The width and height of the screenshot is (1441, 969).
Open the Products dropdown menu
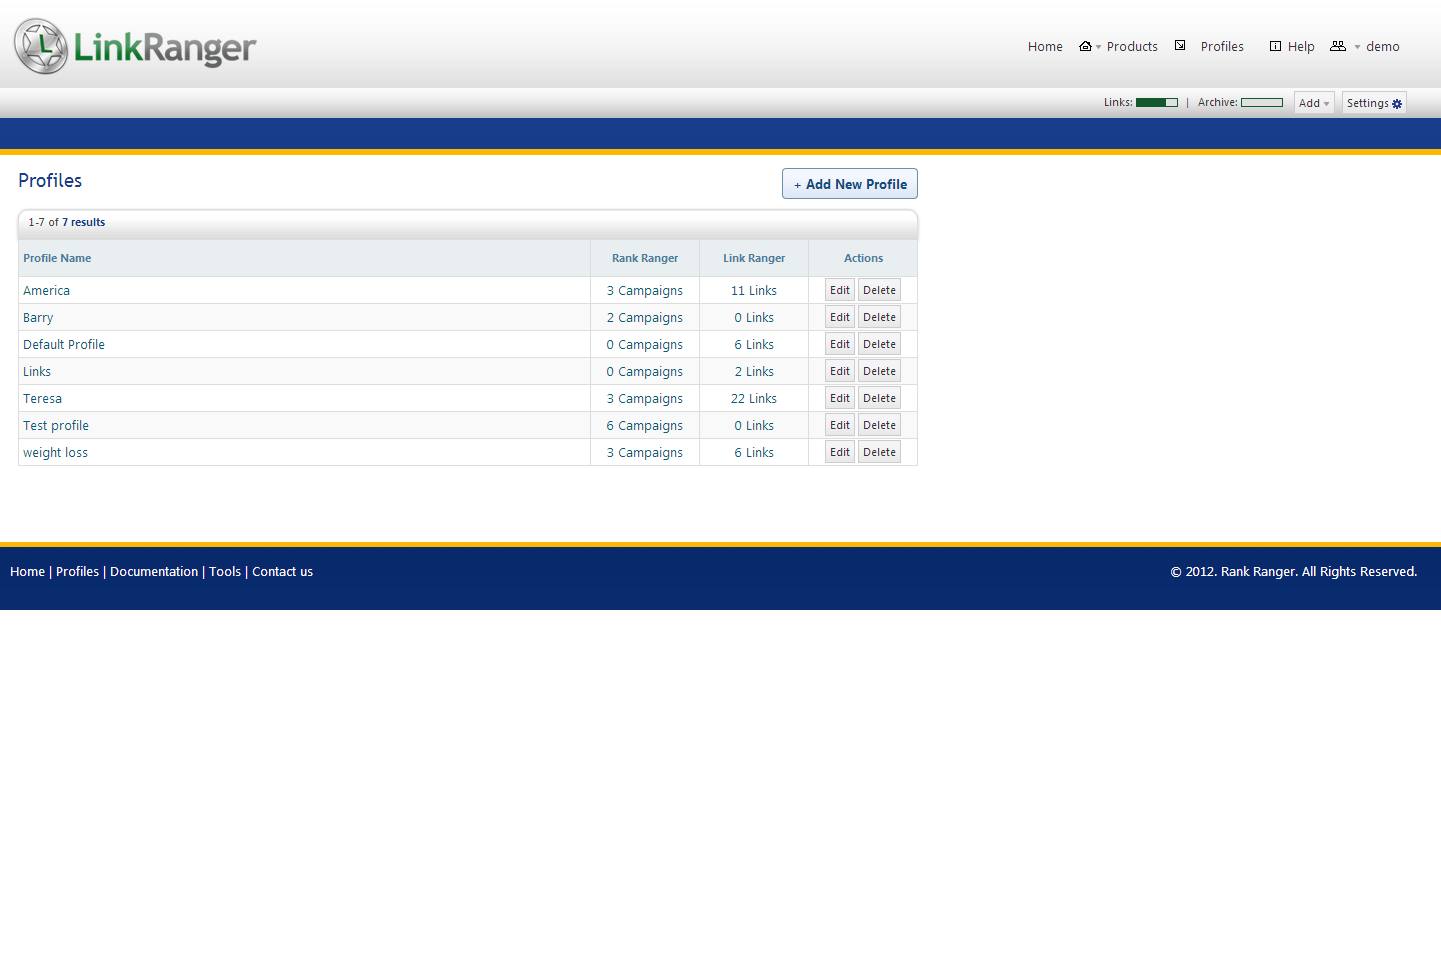pyautogui.click(x=1131, y=47)
